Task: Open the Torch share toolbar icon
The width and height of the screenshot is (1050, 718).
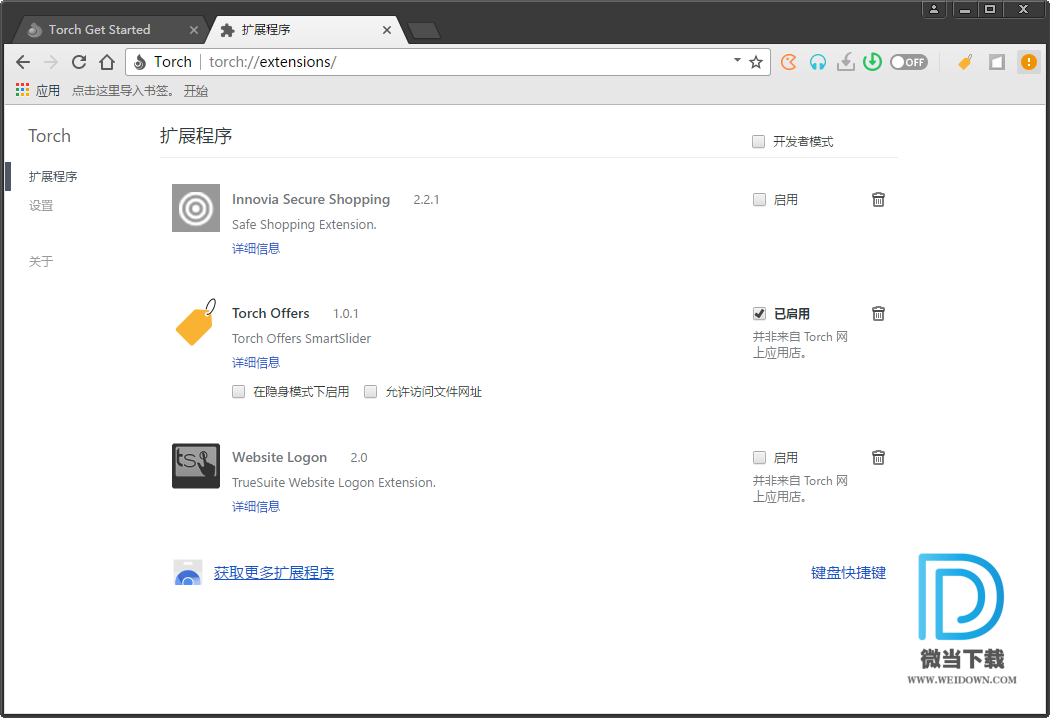Action: (789, 62)
